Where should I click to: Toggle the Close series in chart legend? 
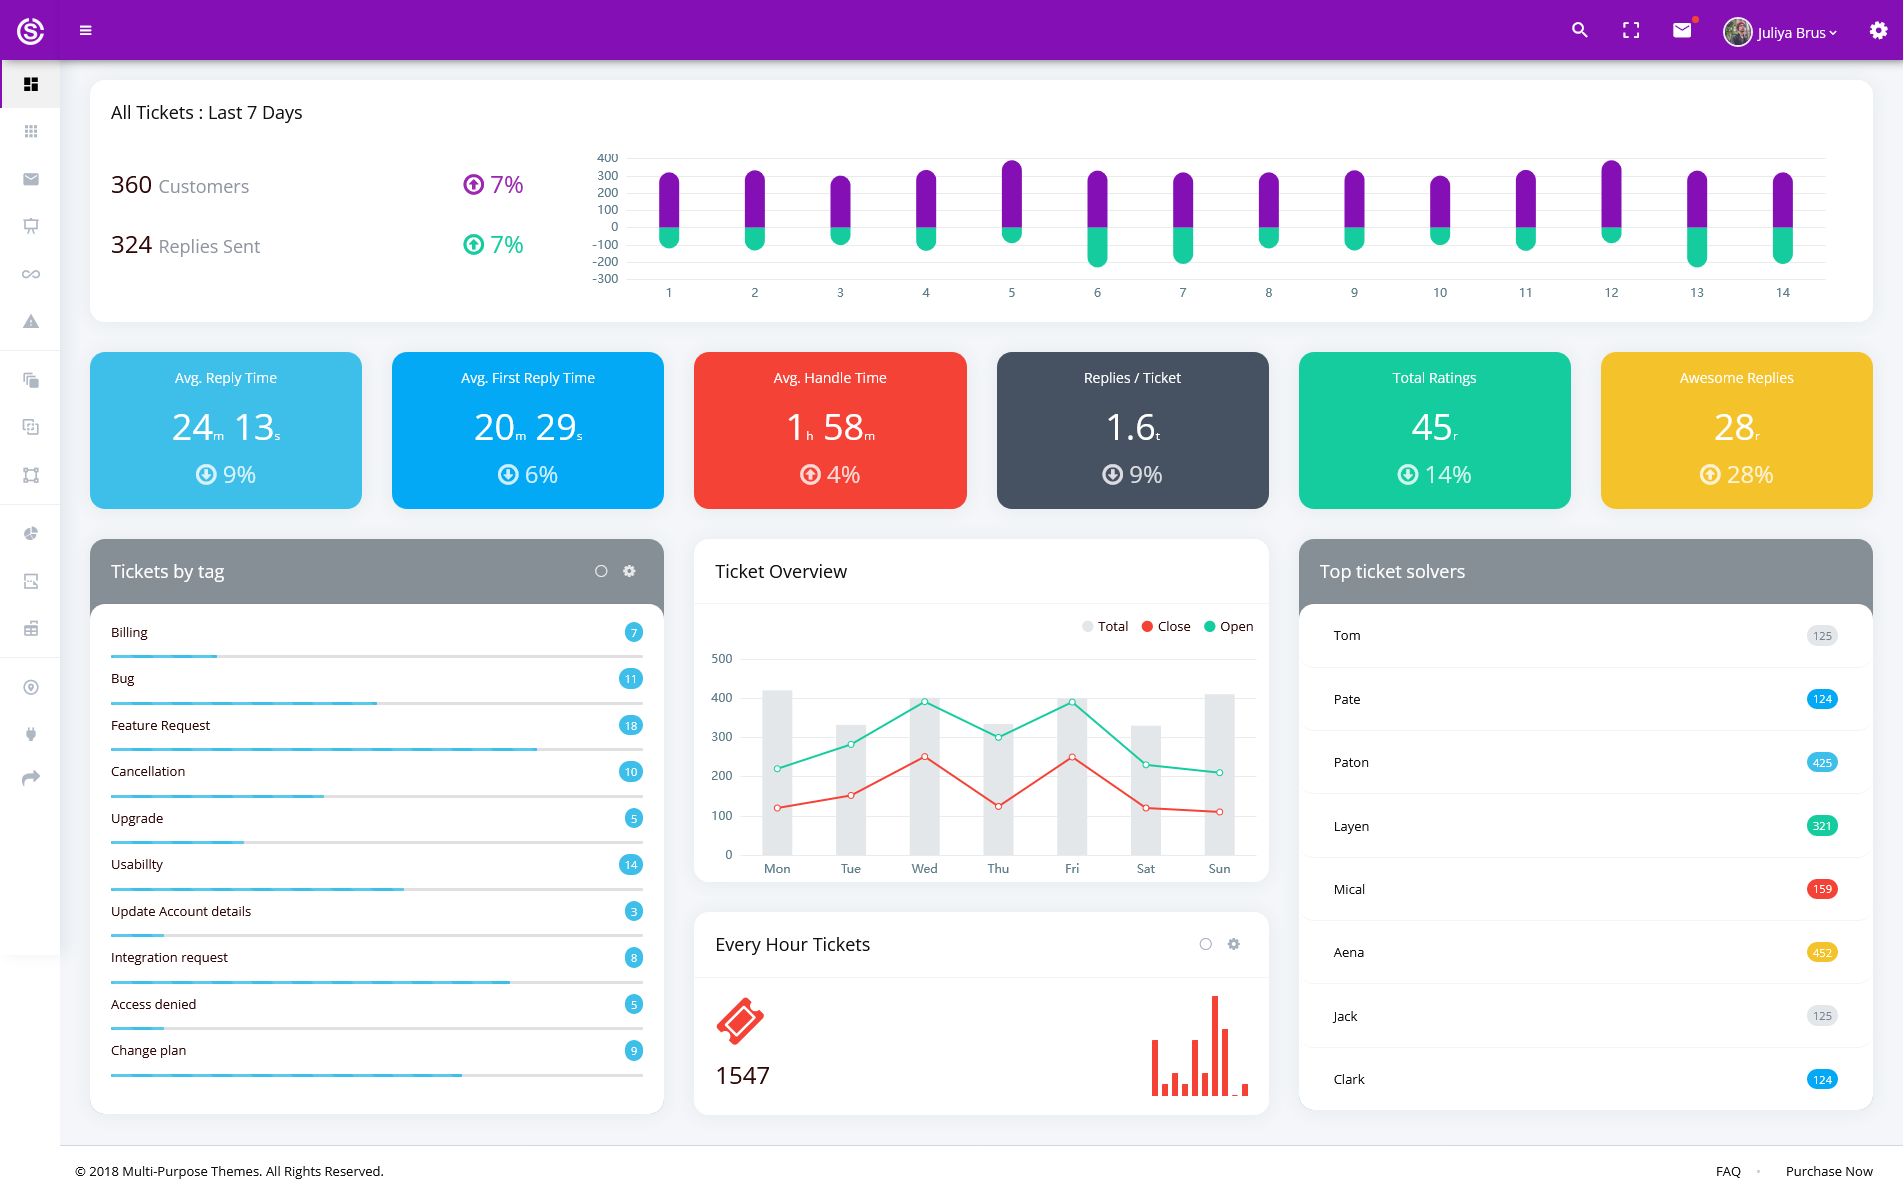coord(1166,627)
